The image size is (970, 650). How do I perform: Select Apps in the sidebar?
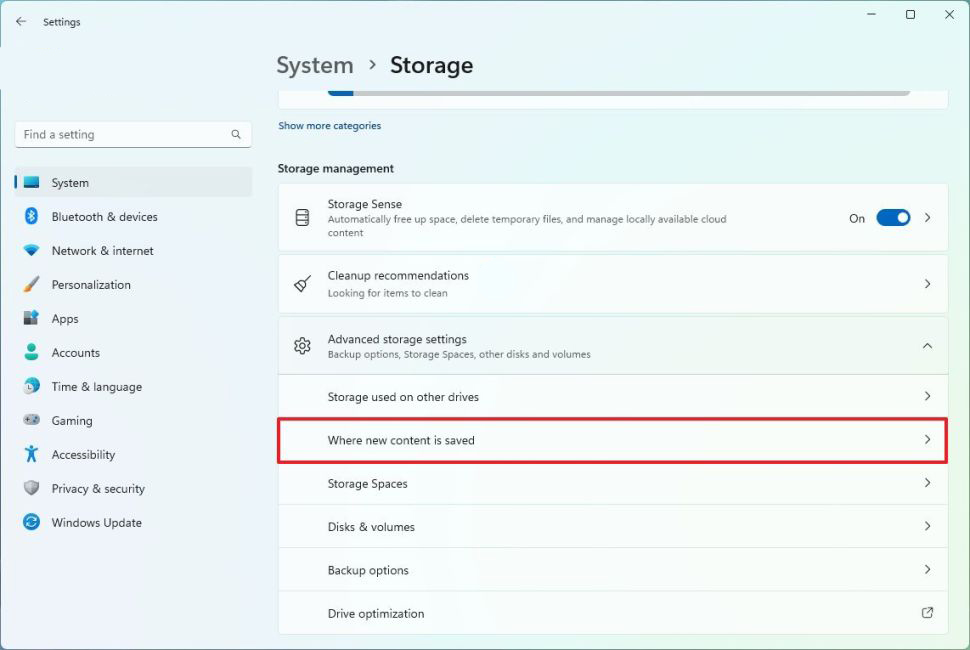[65, 319]
